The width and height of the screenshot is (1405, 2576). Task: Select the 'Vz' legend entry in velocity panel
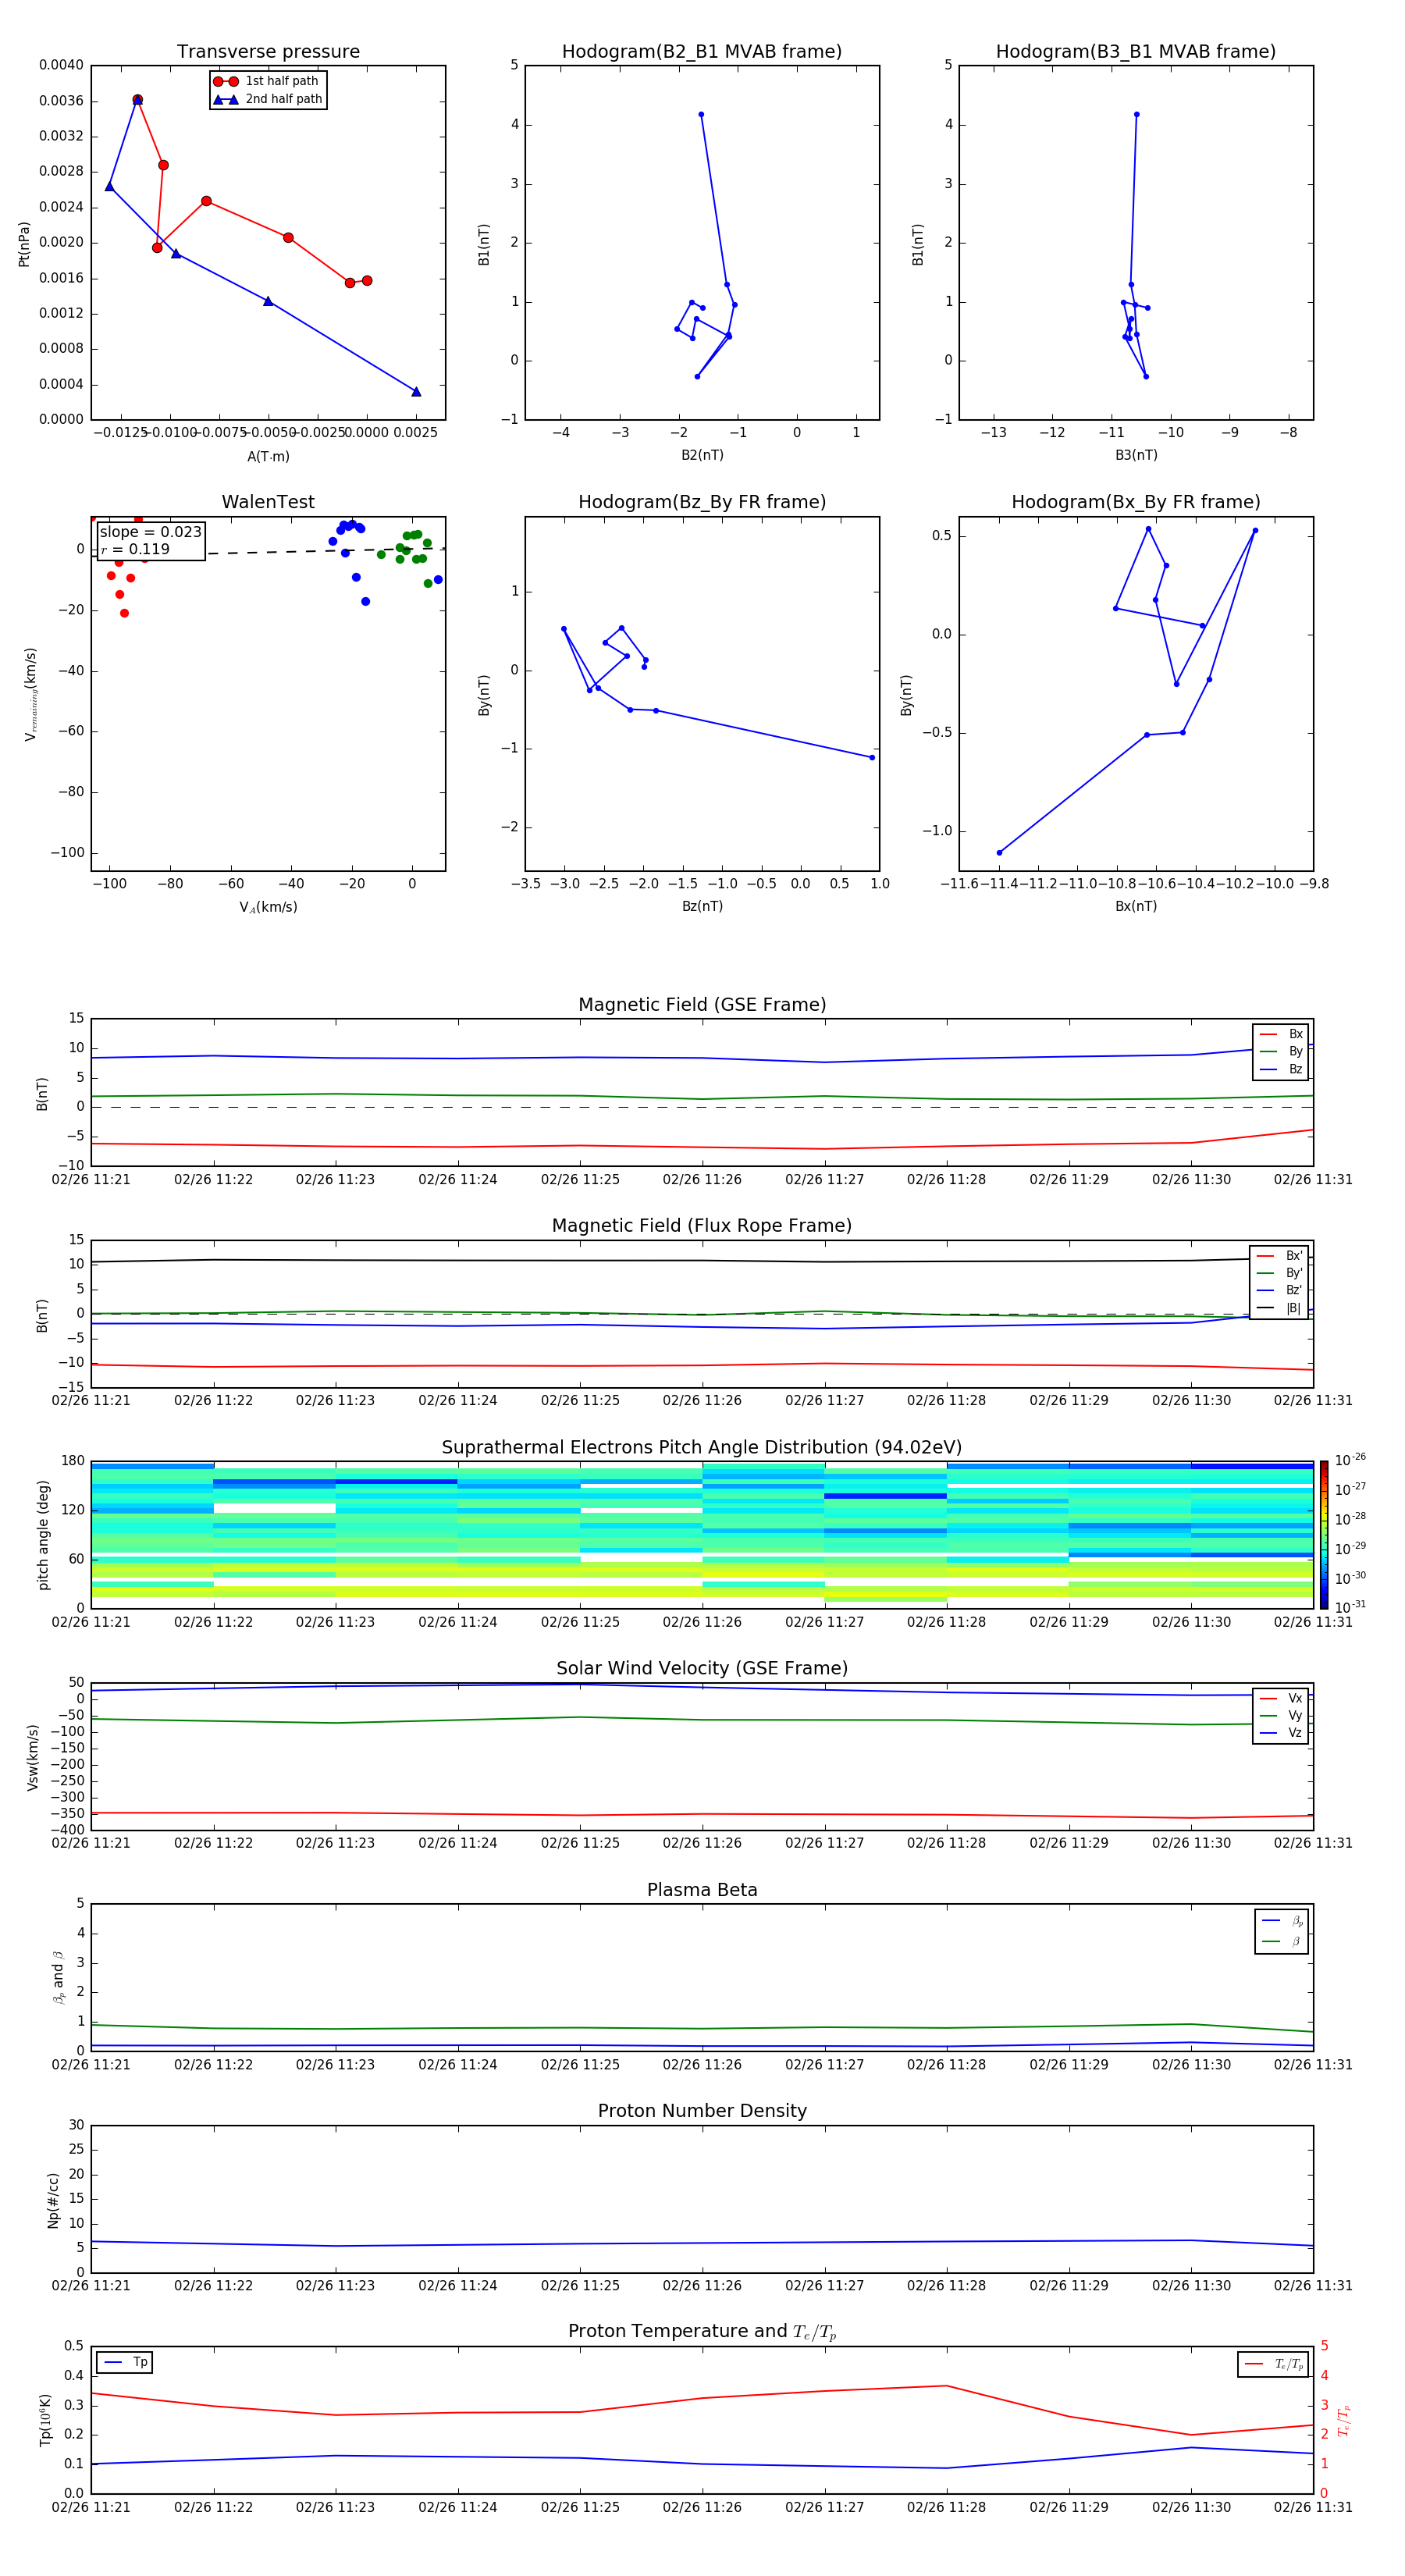[1281, 1733]
